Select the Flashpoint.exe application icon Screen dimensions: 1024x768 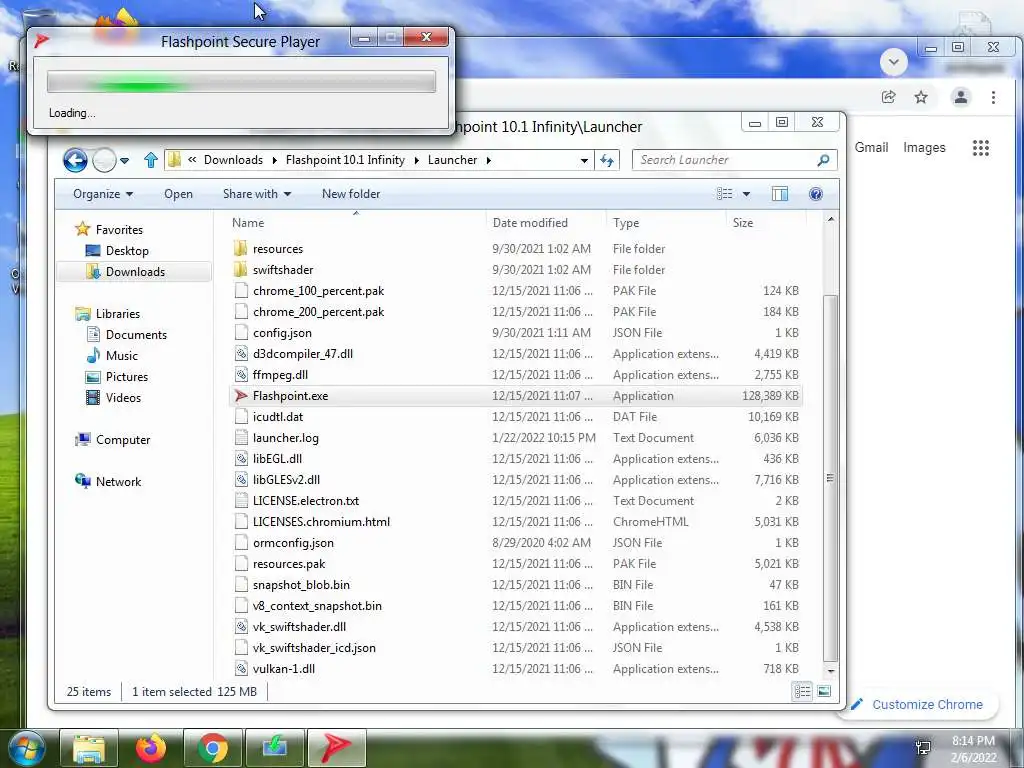tap(241, 396)
